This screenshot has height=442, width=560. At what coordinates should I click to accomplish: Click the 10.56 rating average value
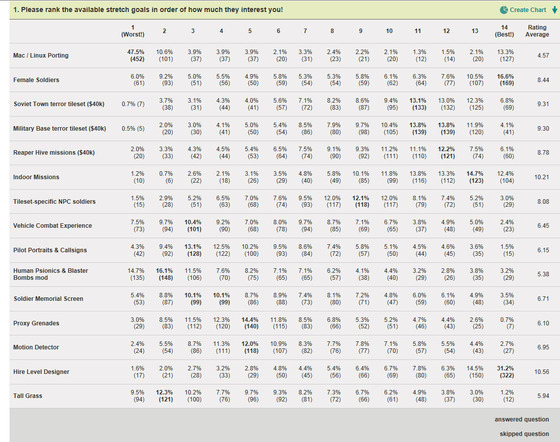541,372
